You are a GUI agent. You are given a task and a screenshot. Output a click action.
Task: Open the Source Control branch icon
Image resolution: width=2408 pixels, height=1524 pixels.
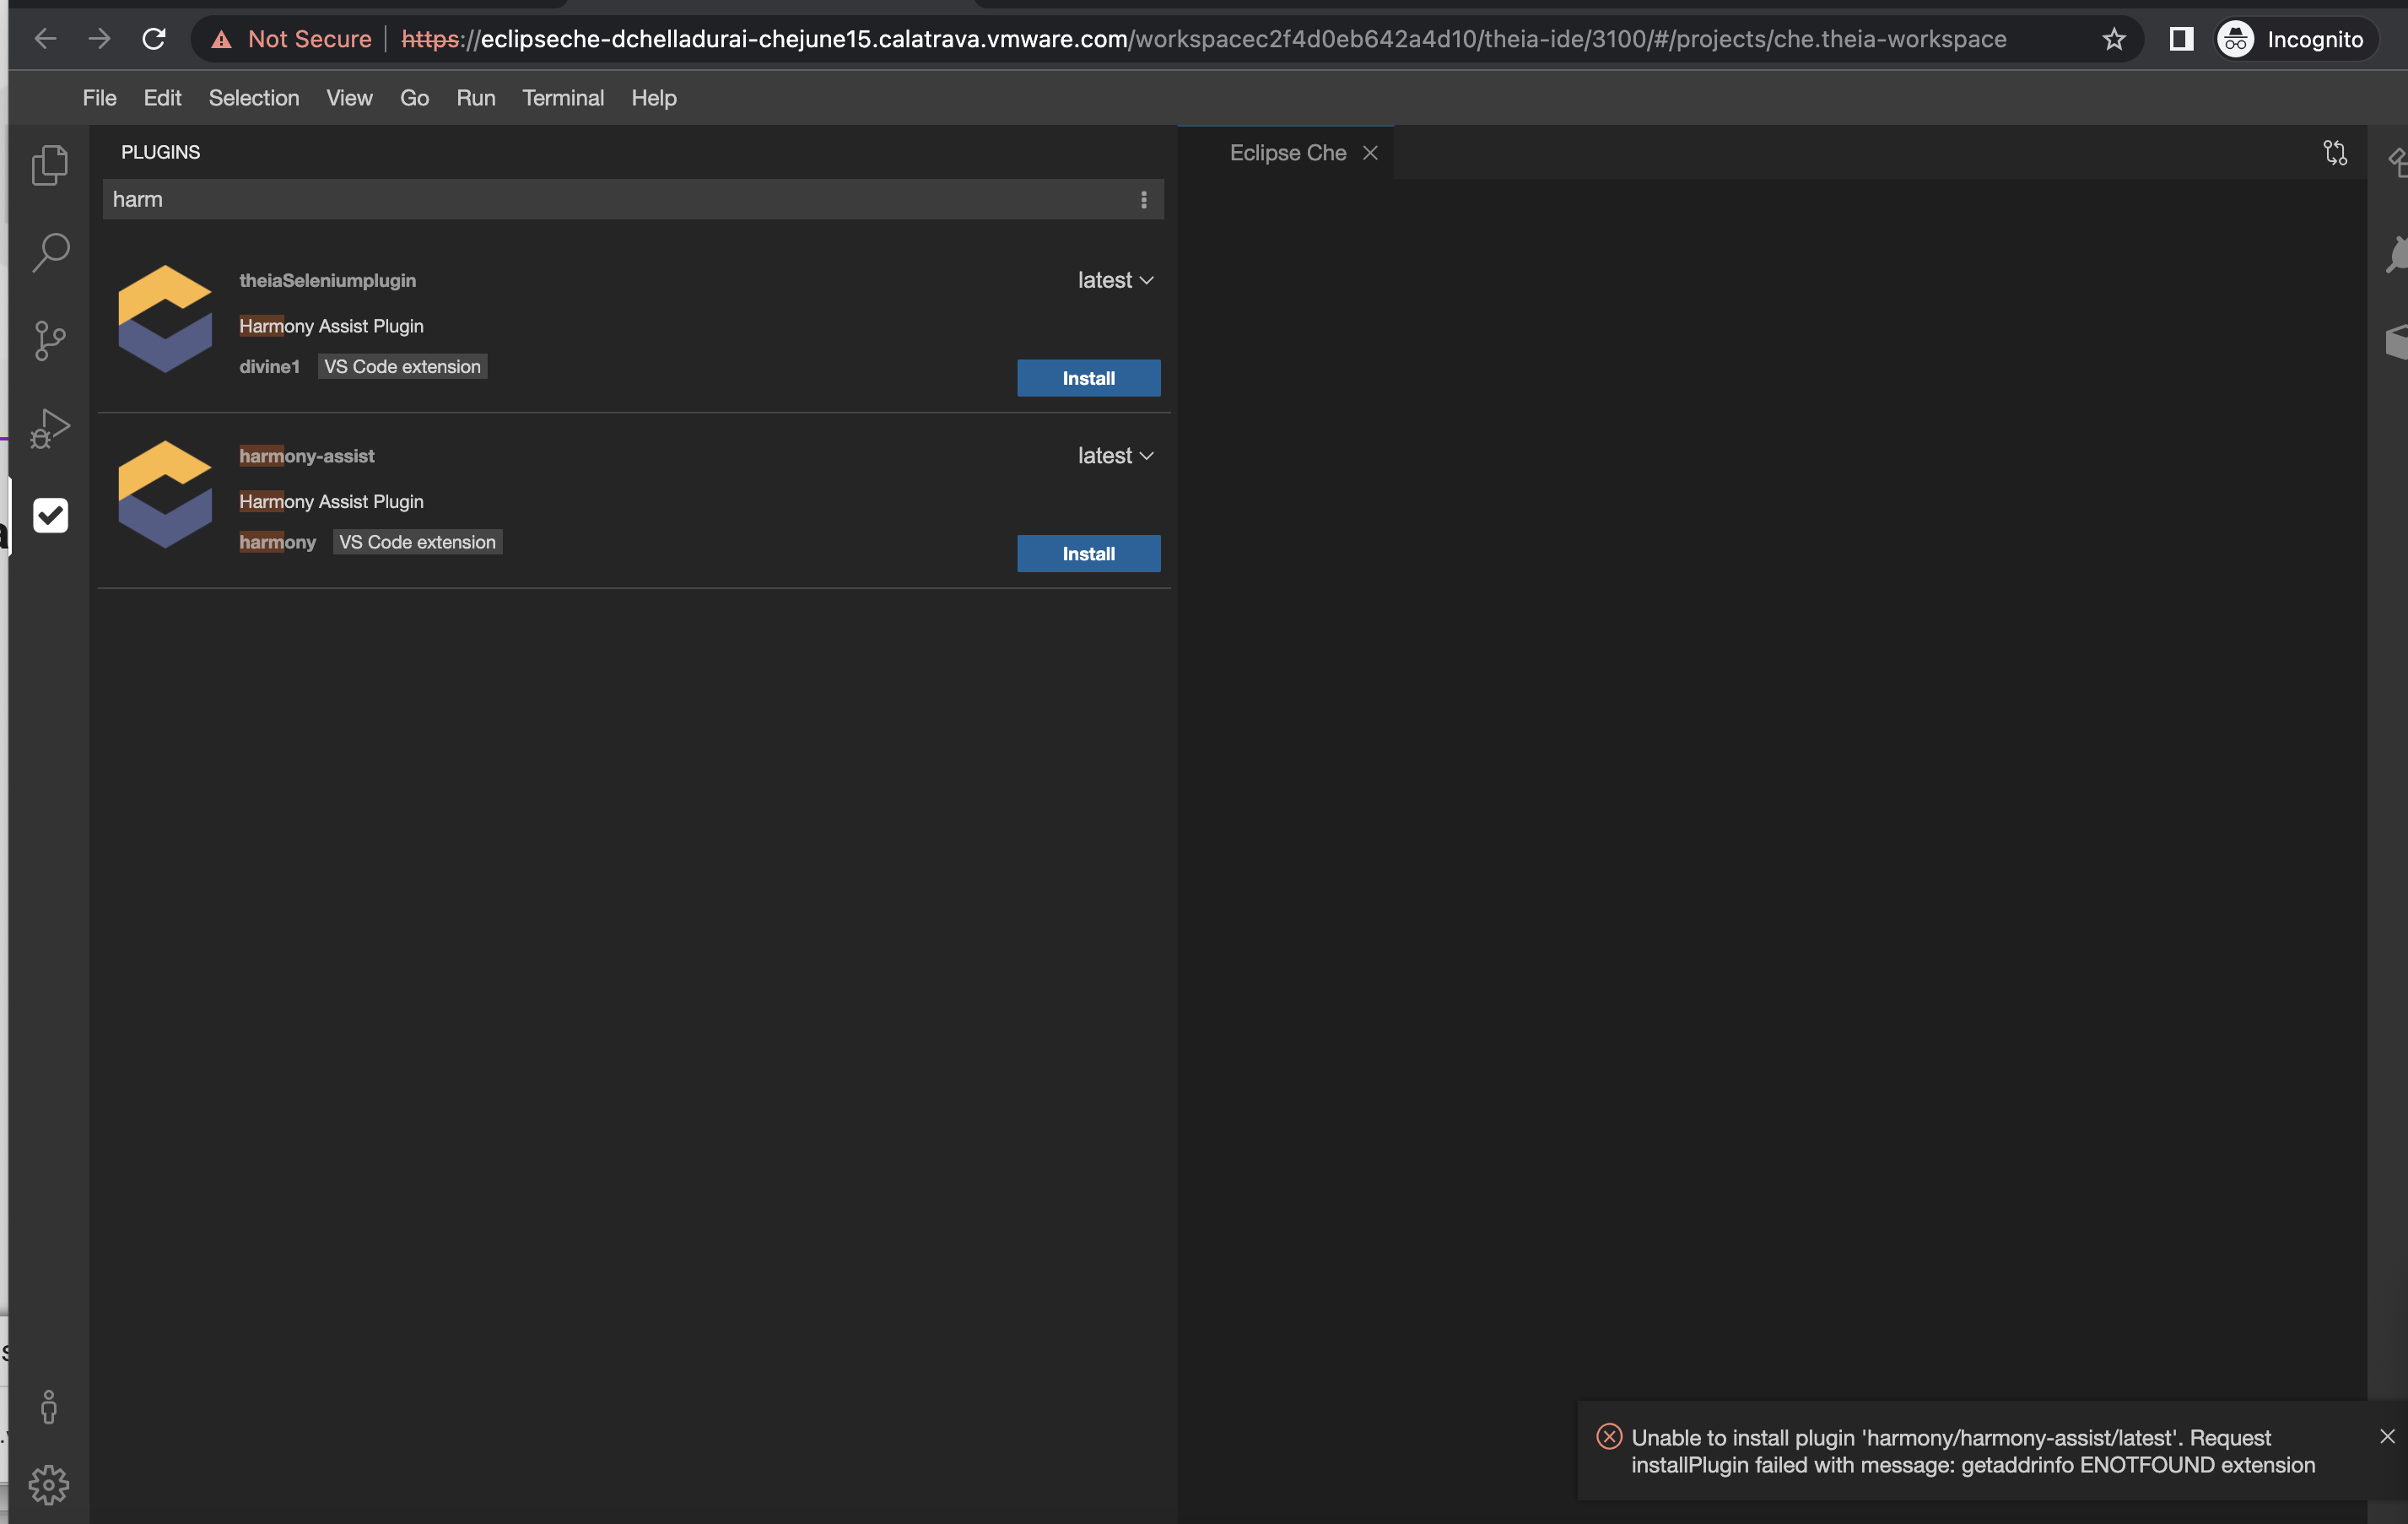tap(49, 340)
